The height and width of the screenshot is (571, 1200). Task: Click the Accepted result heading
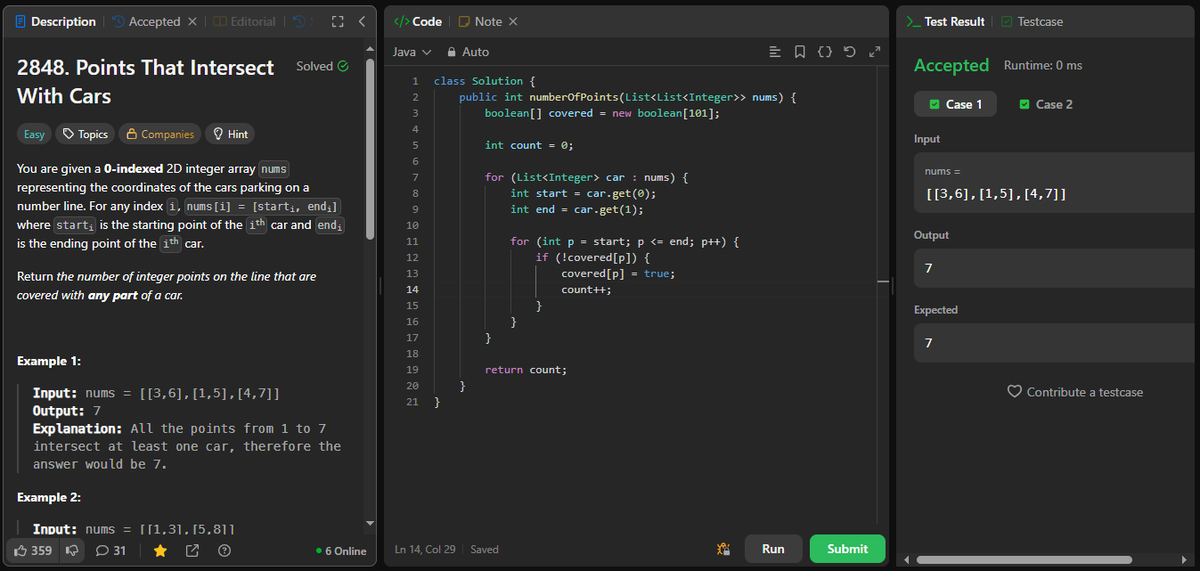[x=951, y=65]
